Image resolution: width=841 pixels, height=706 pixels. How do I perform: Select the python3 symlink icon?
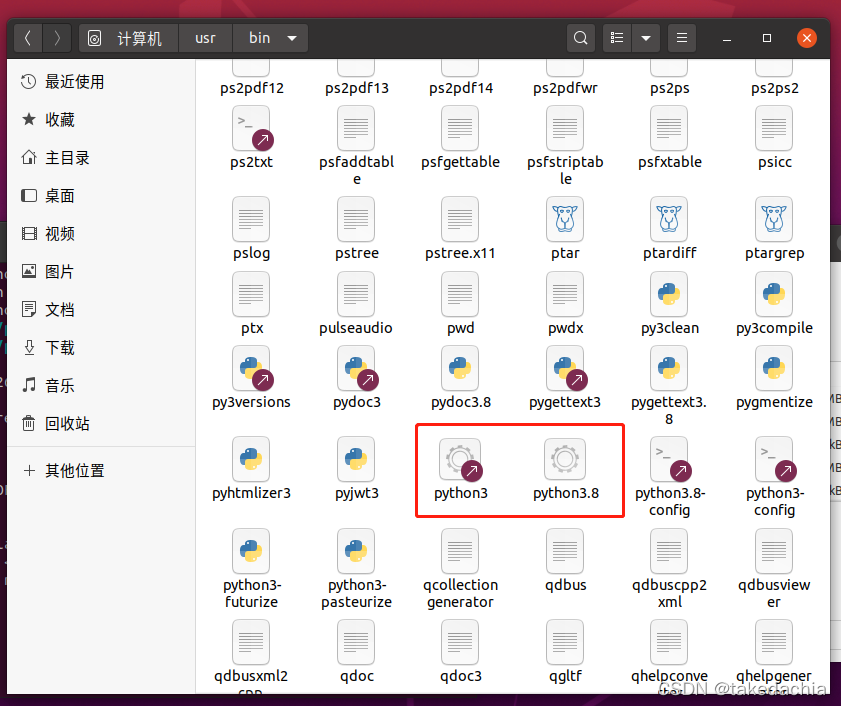pyautogui.click(x=460, y=459)
